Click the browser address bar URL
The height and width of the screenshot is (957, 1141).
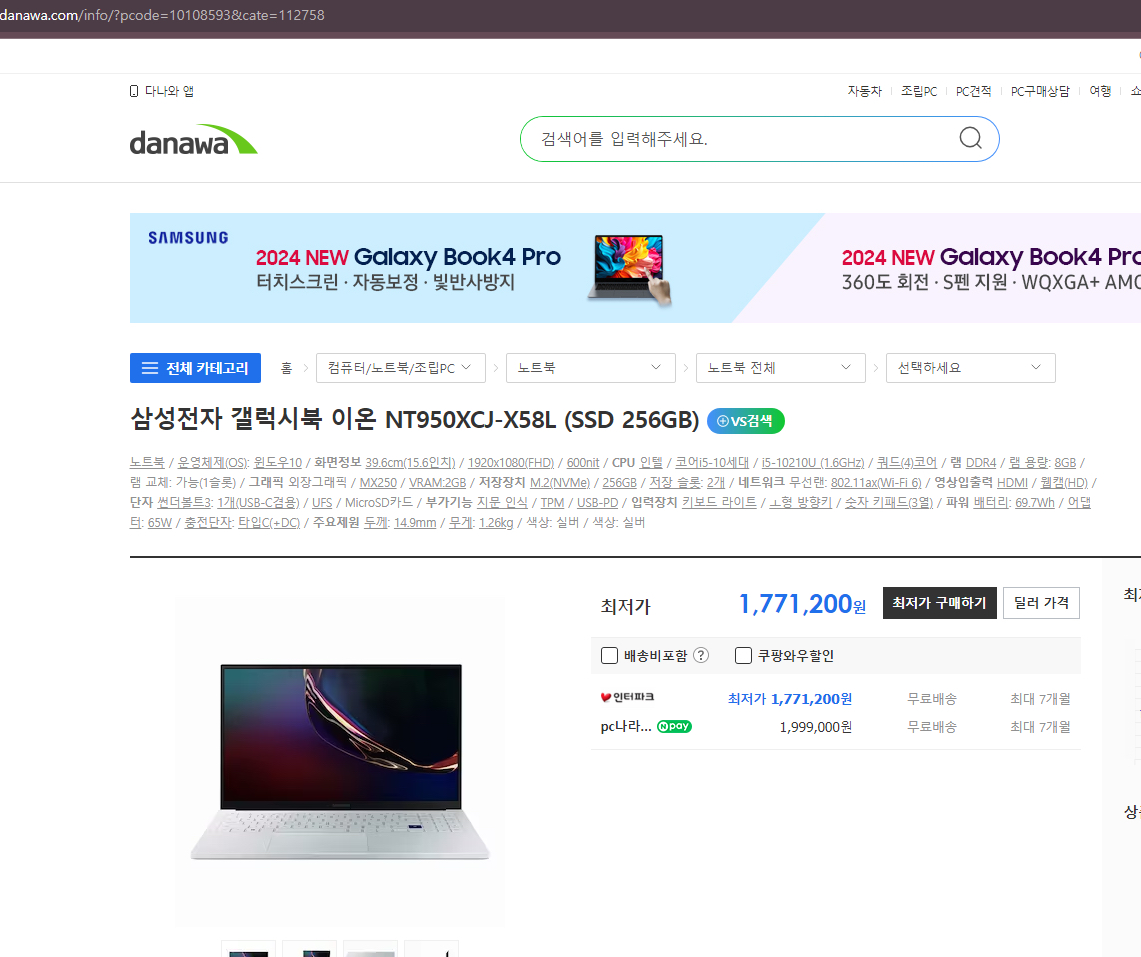tap(162, 15)
